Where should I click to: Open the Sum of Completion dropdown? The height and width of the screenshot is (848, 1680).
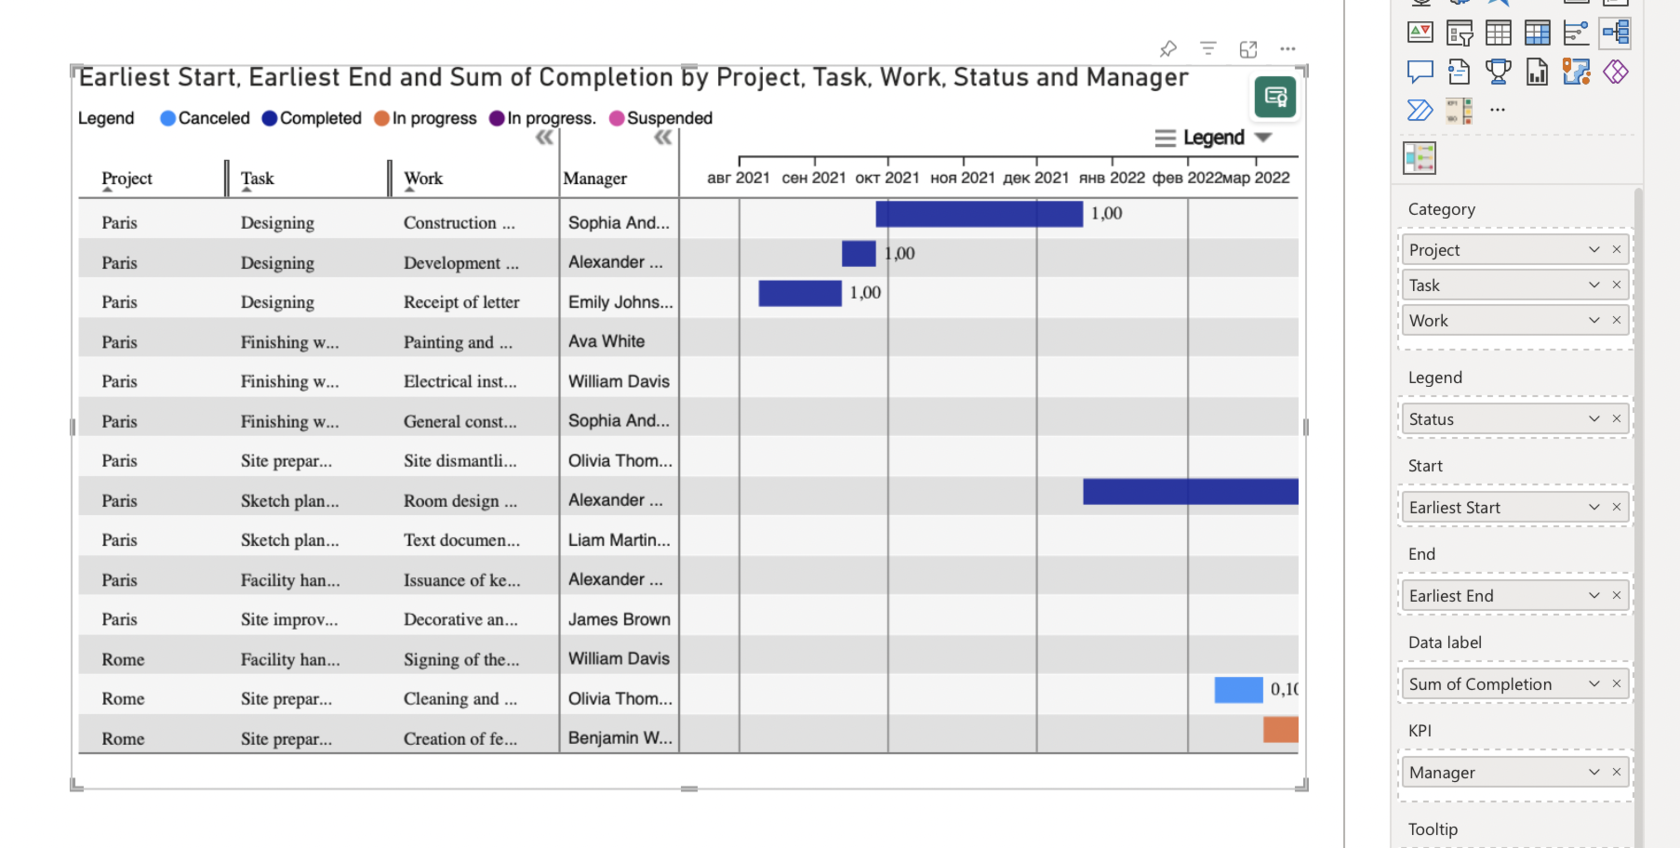[x=1594, y=684]
